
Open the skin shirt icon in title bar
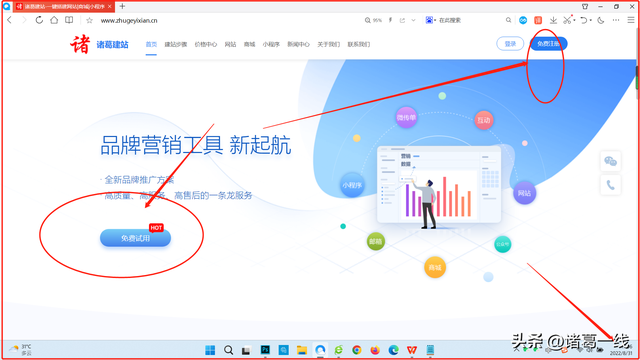585,7
